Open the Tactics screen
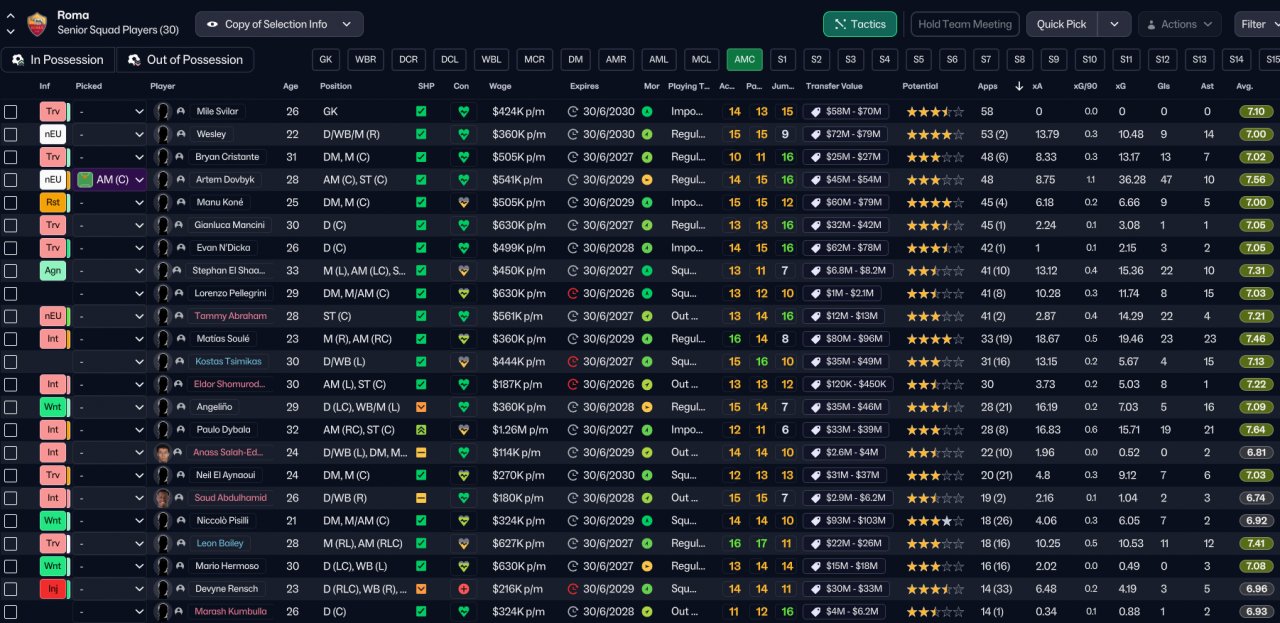1280x623 pixels. [x=860, y=24]
